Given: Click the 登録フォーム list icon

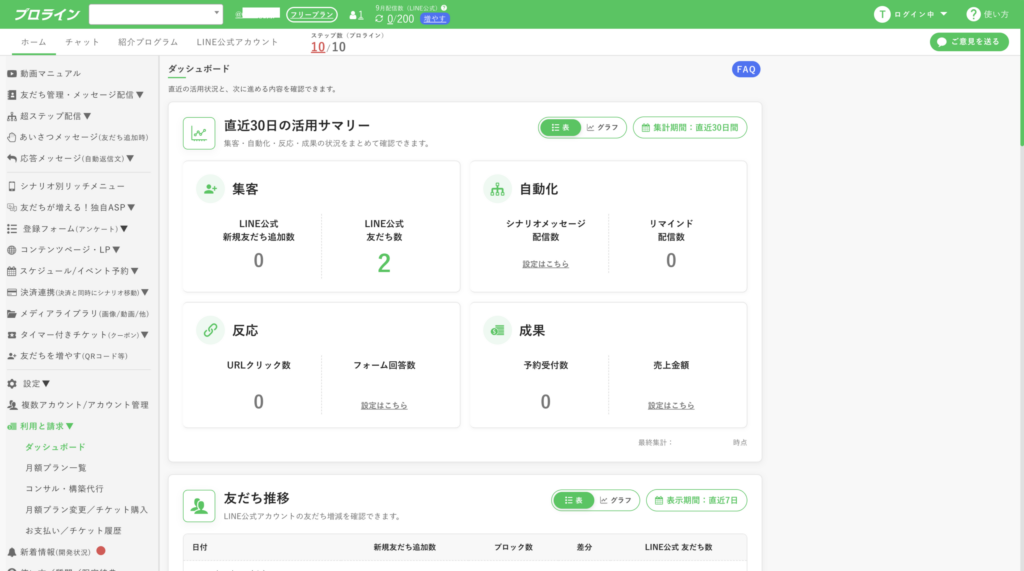Looking at the screenshot, I should click(x=12, y=229).
